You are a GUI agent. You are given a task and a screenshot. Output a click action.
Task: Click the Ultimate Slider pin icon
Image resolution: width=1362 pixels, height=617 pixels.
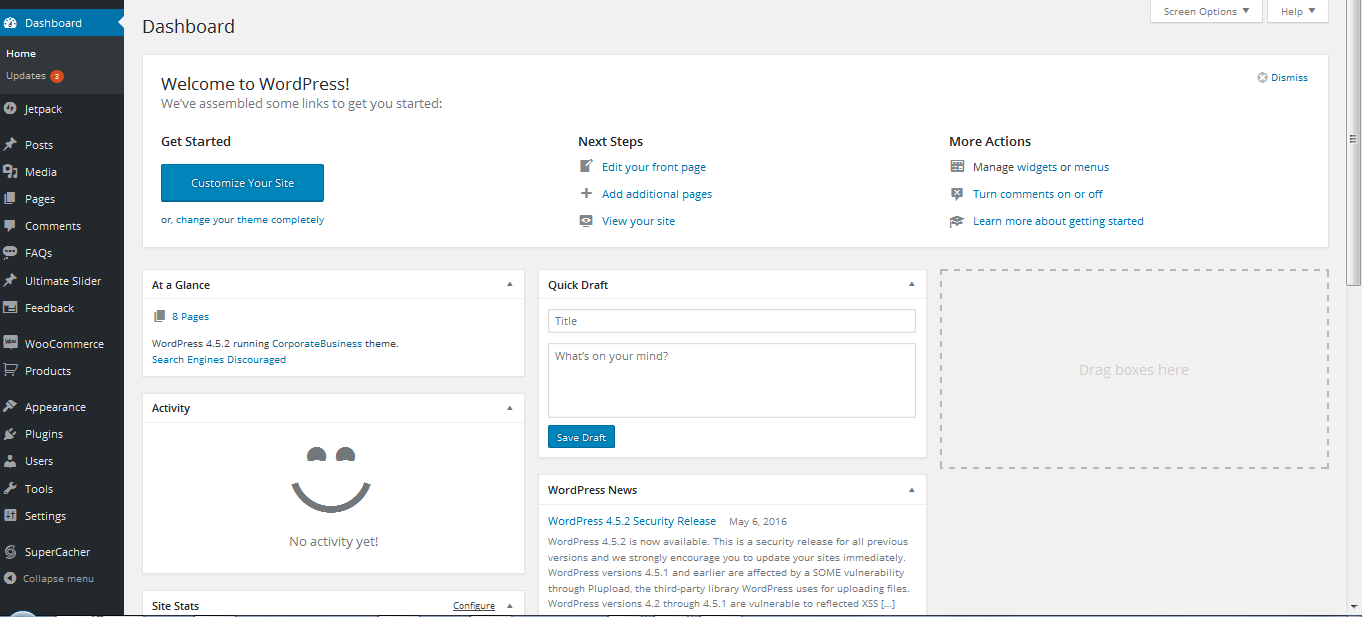(x=10, y=281)
